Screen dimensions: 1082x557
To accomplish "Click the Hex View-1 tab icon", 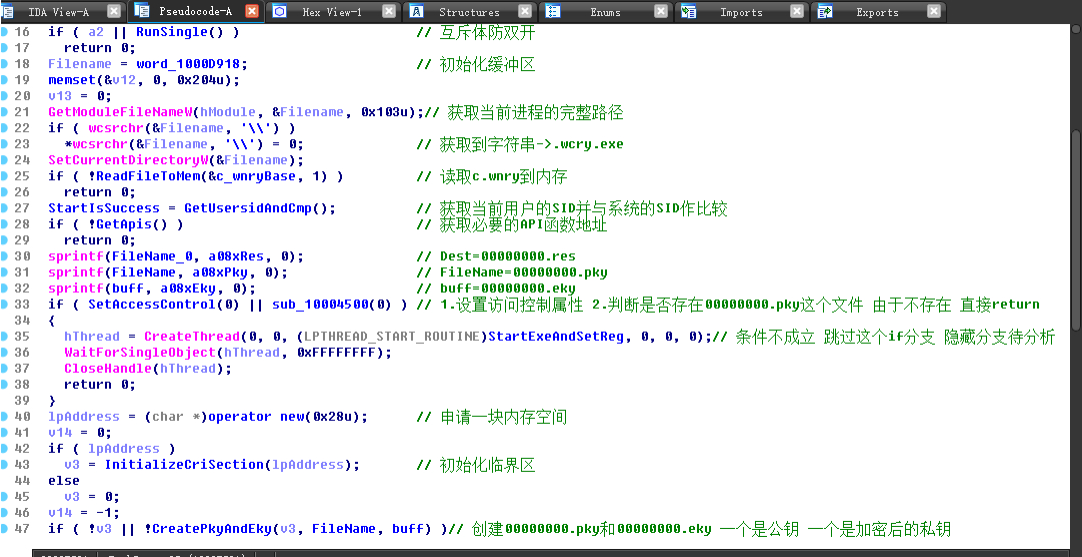I will coord(279,11).
